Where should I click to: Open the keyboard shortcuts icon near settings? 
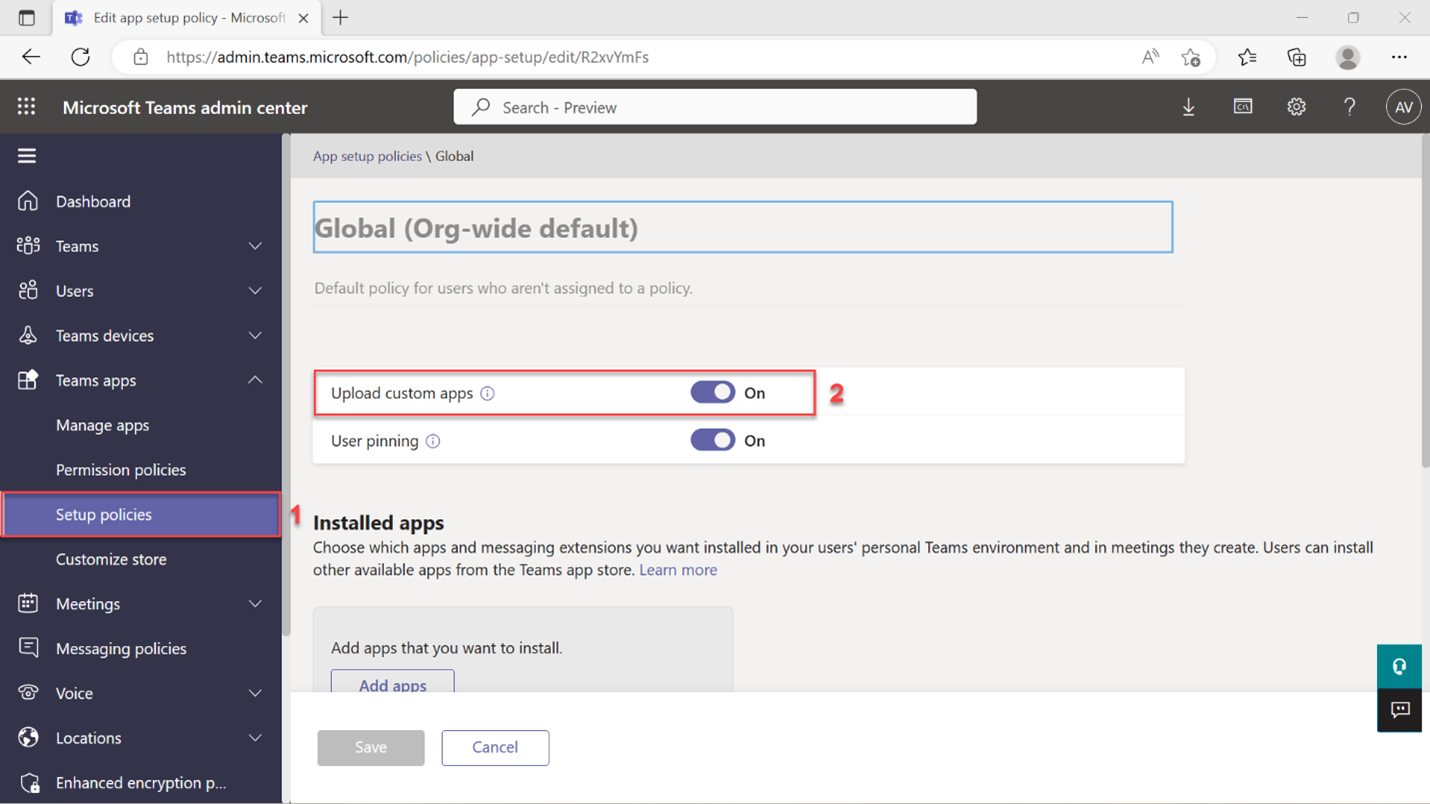[x=1242, y=106]
